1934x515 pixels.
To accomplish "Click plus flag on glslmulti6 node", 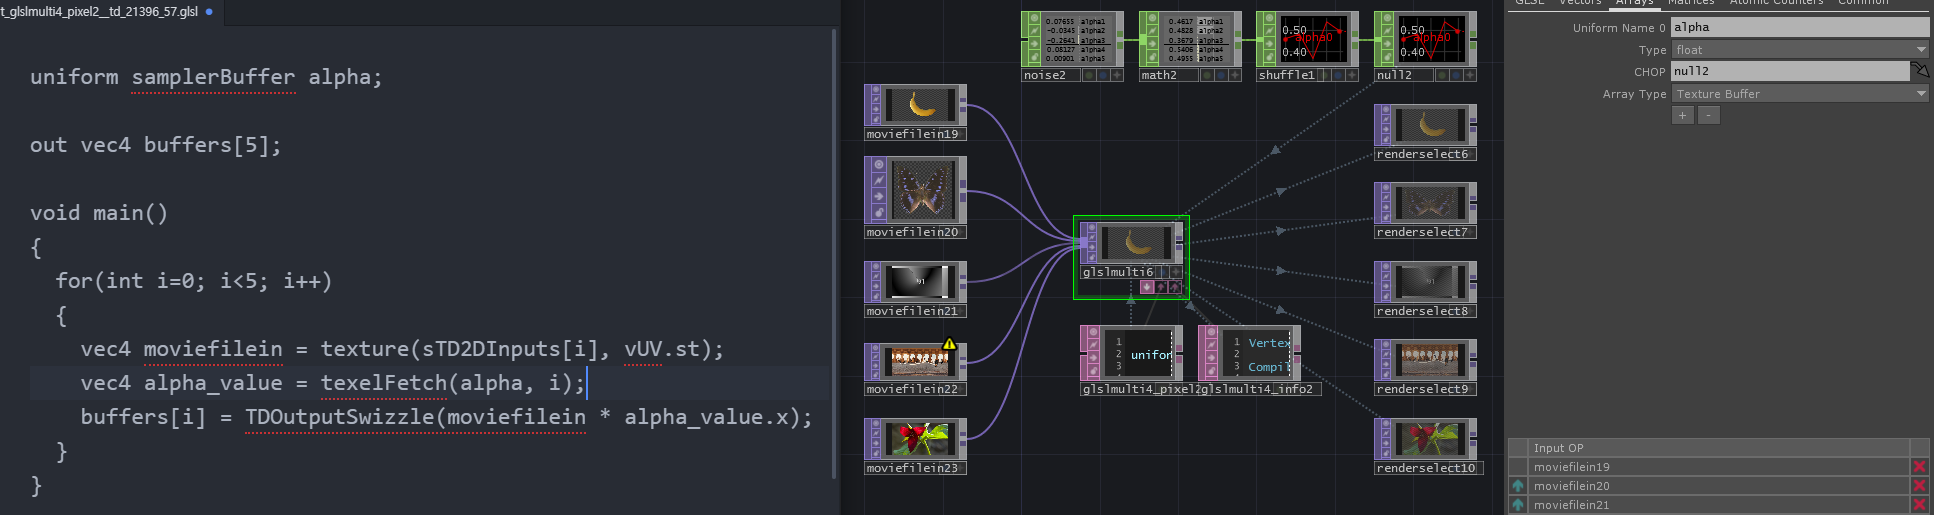I will [1176, 272].
